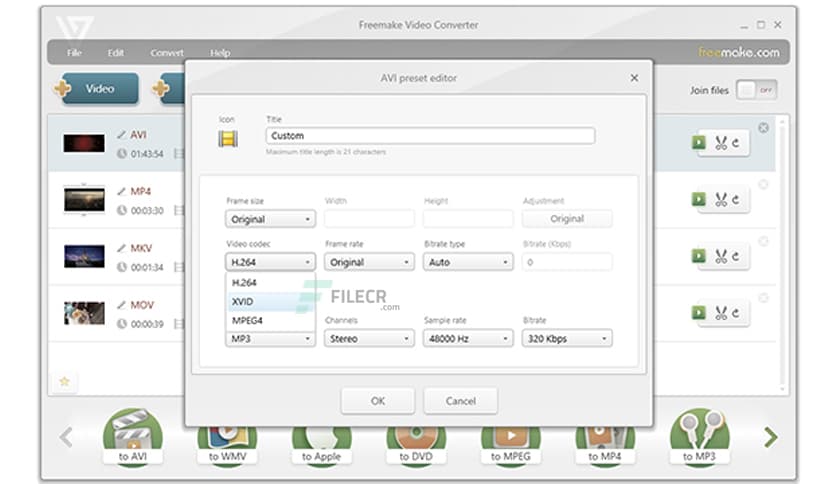836x484 pixels.
Task: Select XVID in the codec list
Action: (270, 302)
